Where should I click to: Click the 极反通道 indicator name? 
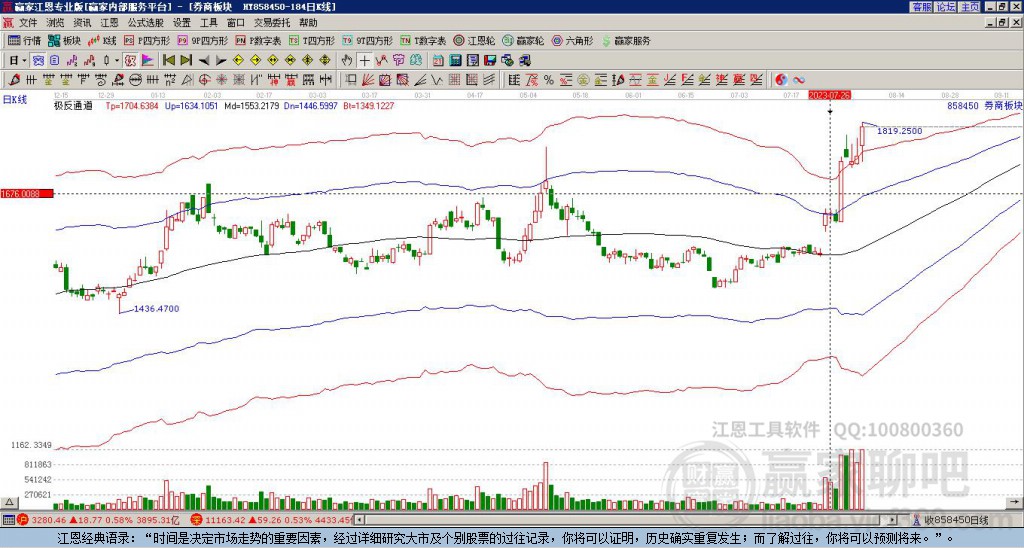73,105
